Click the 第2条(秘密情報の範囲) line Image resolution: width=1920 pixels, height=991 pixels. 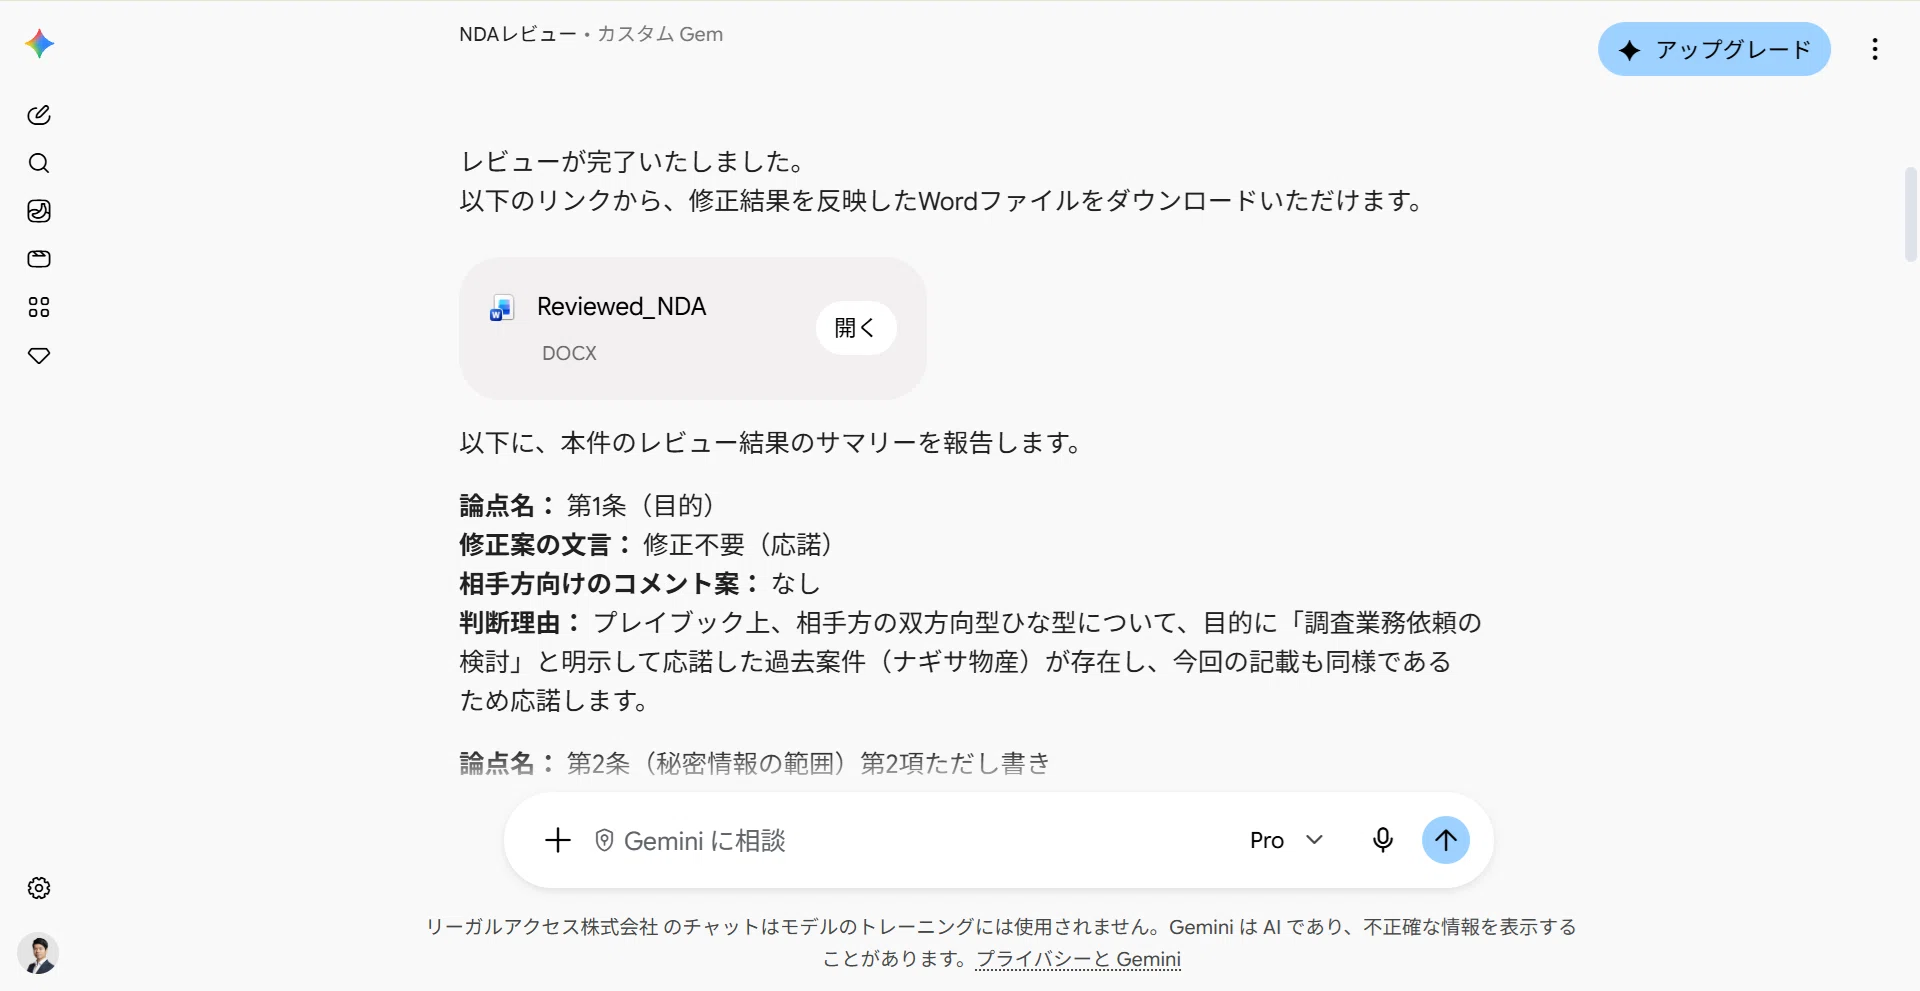tap(755, 763)
